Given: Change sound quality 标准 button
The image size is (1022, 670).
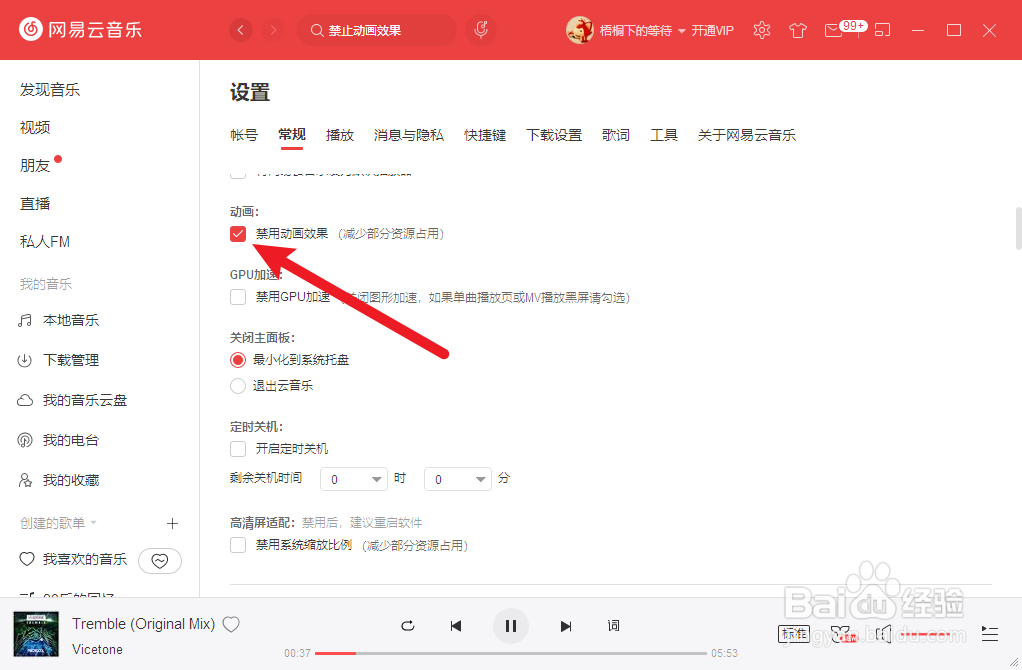Looking at the screenshot, I should click(794, 634).
